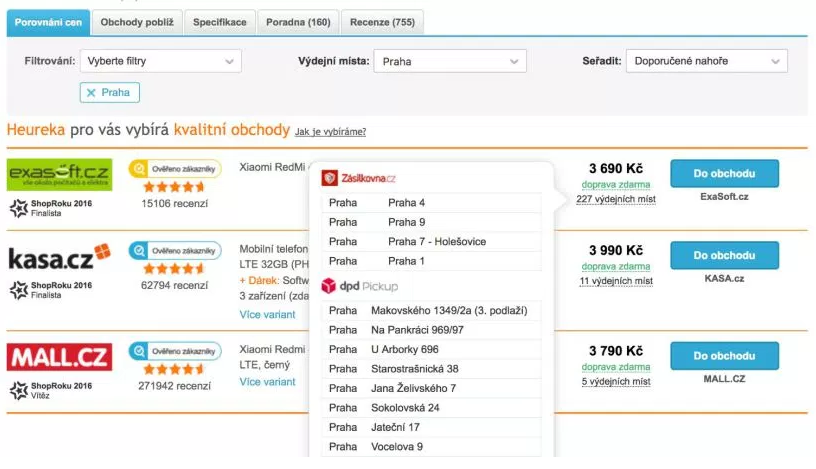This screenshot has height=469, width=816.
Task: Click Ověřeno zákazníky badge for kasa.cz
Action: coord(175,250)
